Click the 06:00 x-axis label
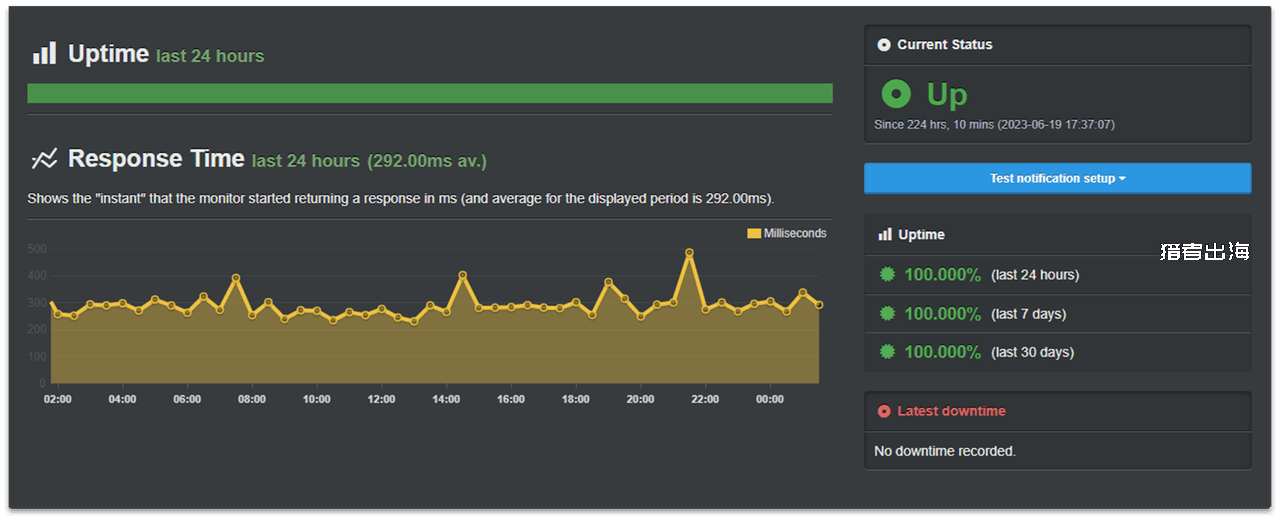The height and width of the screenshot is (520, 1280). [187, 399]
